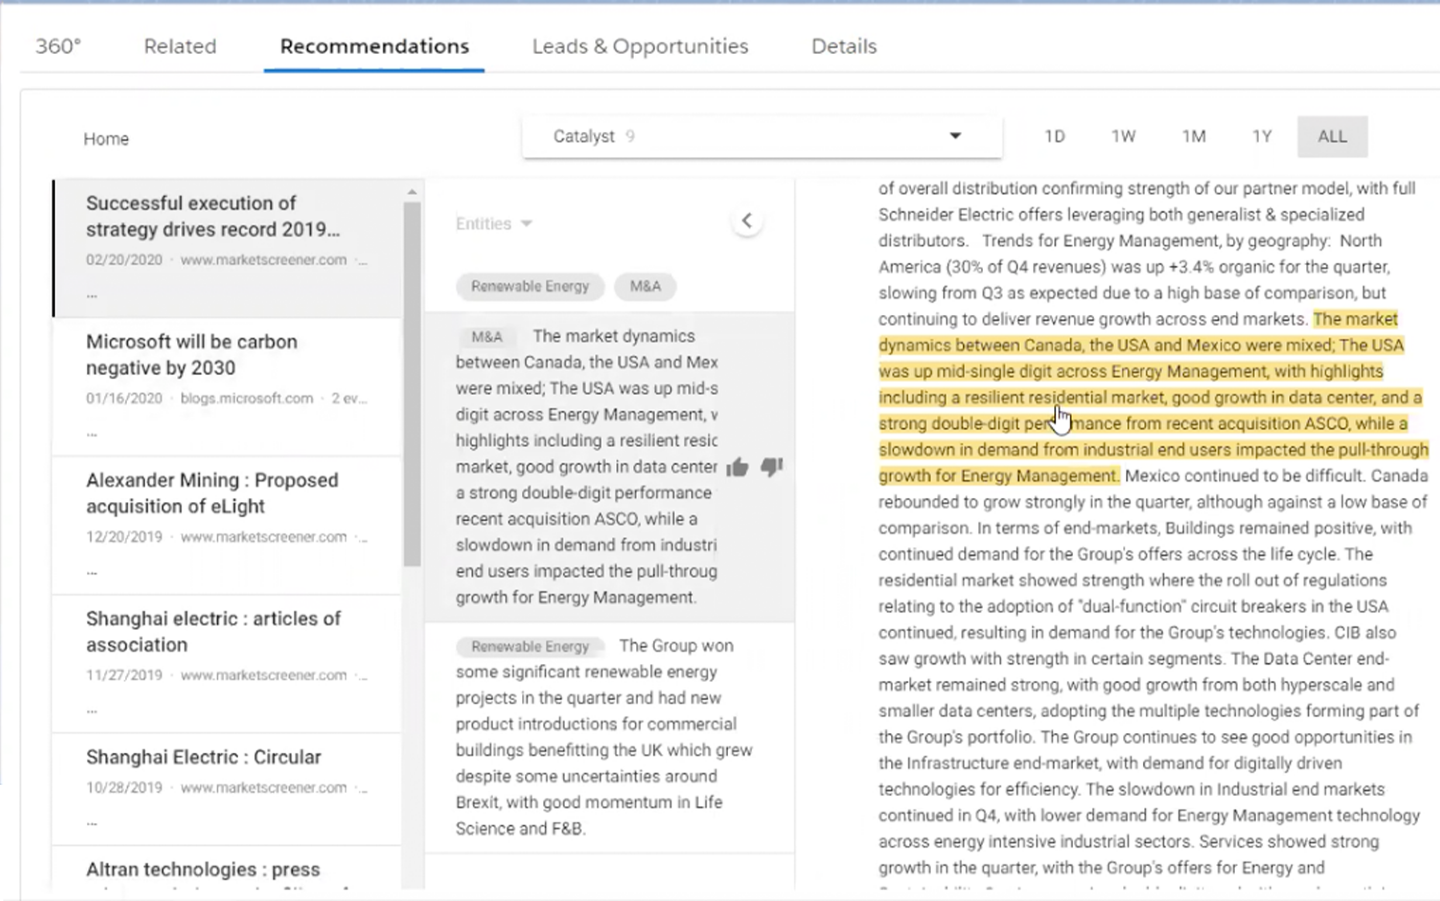Open 'Shanghai Electric : Circular' article
1440x901 pixels.
tap(227, 789)
